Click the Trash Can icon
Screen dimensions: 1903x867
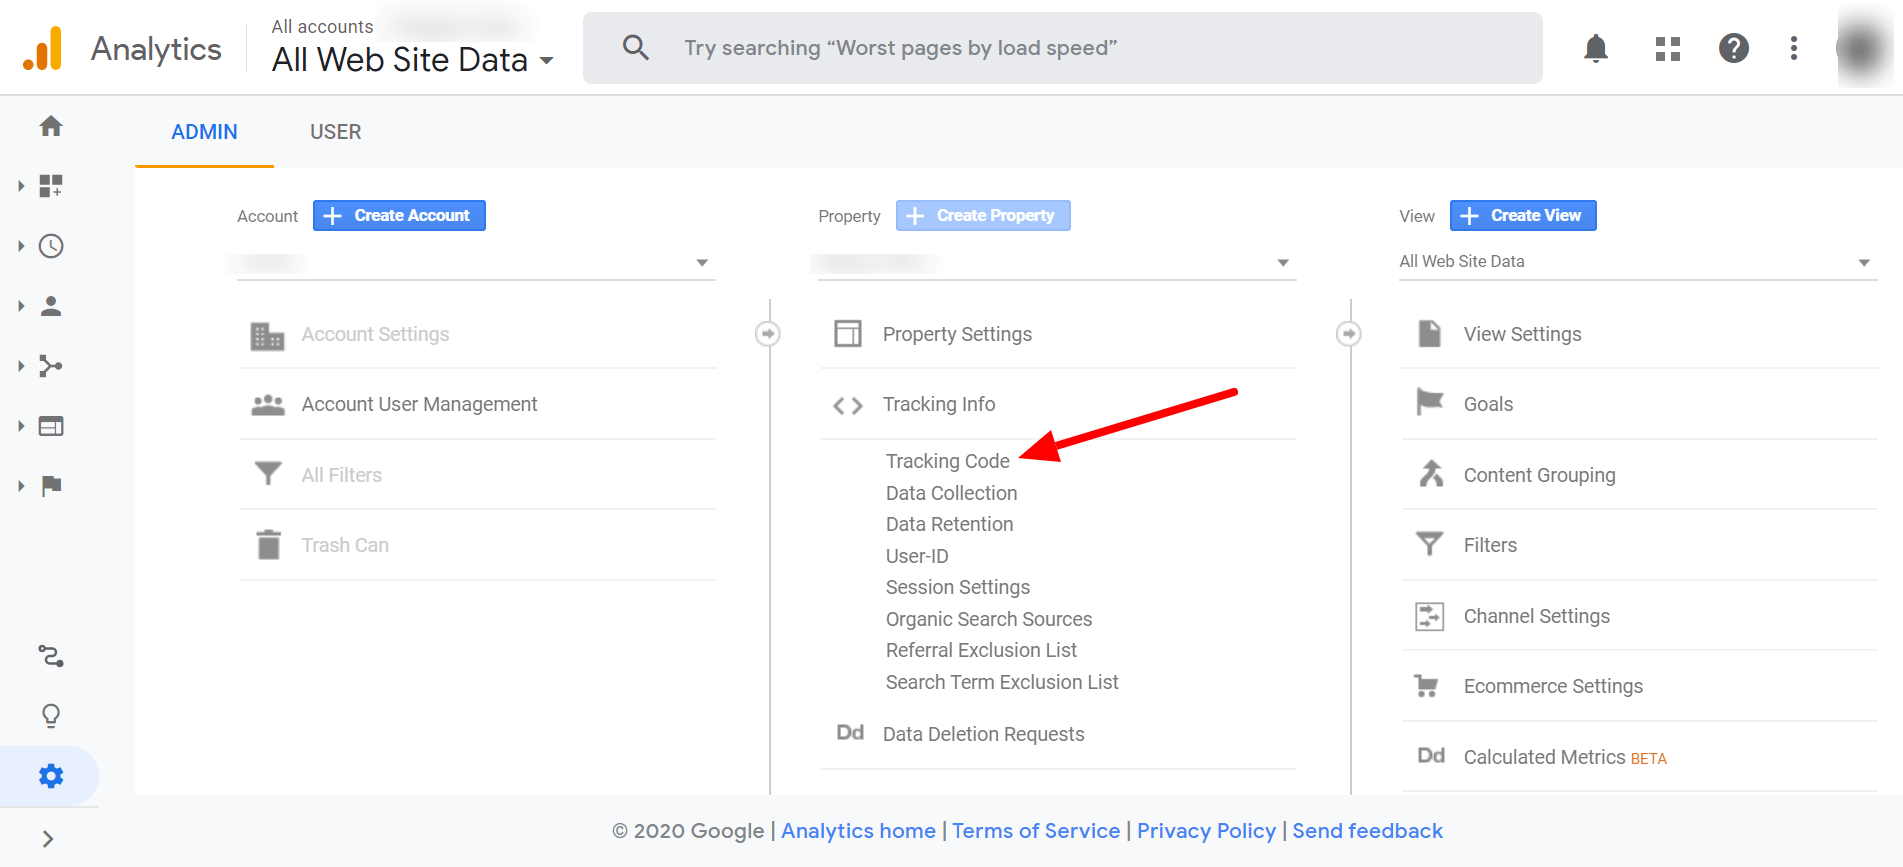(269, 545)
